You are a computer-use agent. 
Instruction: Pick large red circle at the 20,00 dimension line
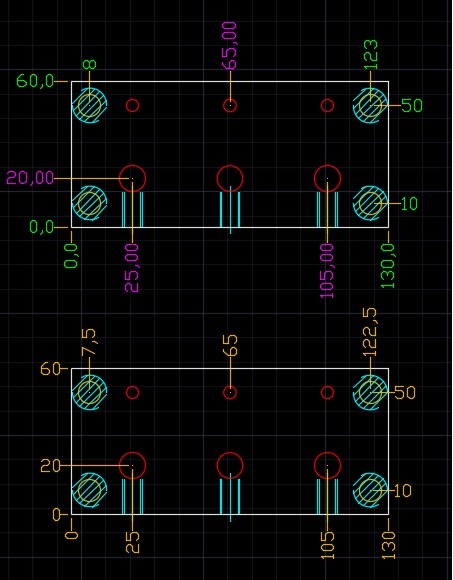click(132, 179)
